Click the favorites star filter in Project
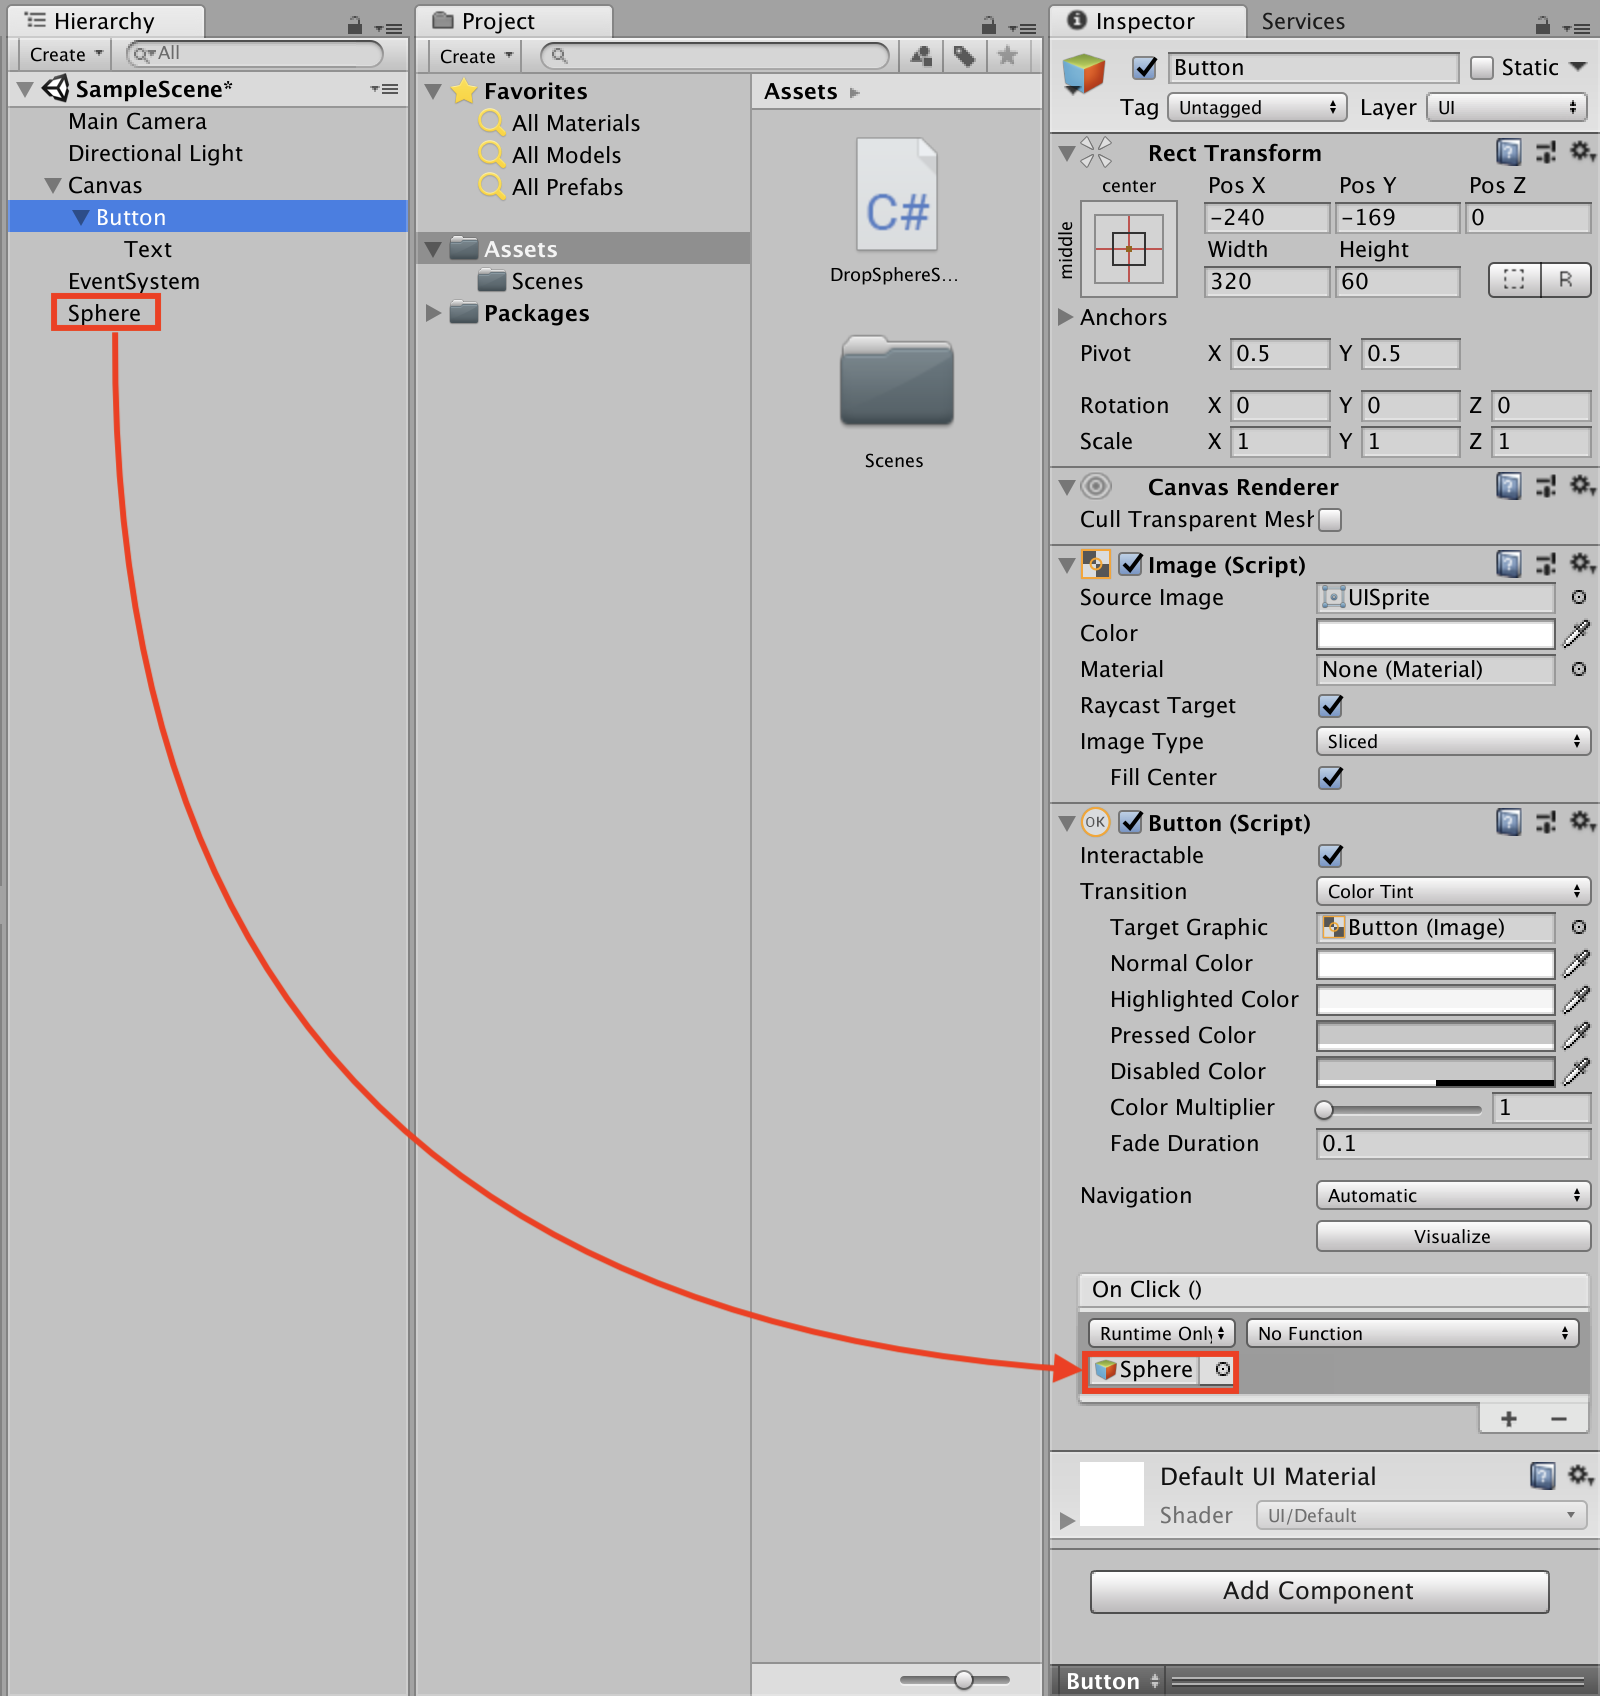Viewport: 1600px width, 1696px height. point(1007,56)
